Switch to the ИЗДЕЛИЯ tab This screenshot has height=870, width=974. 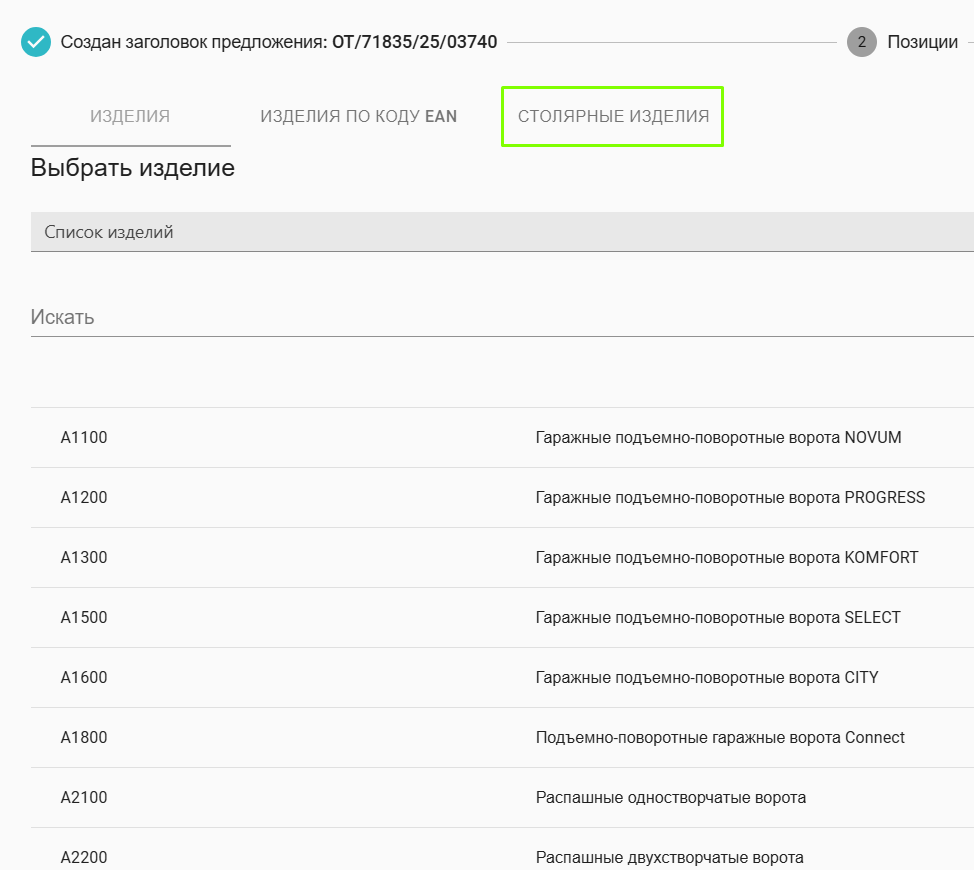point(130,116)
